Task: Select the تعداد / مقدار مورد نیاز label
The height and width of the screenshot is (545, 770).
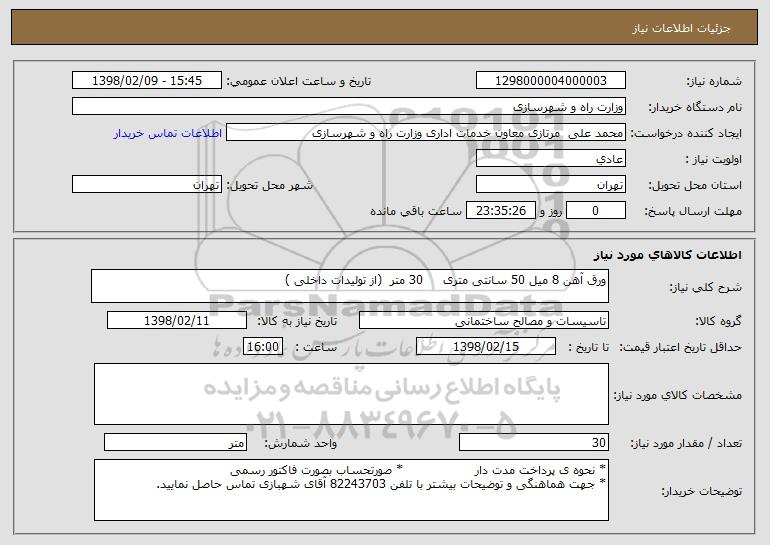Action: [686, 443]
